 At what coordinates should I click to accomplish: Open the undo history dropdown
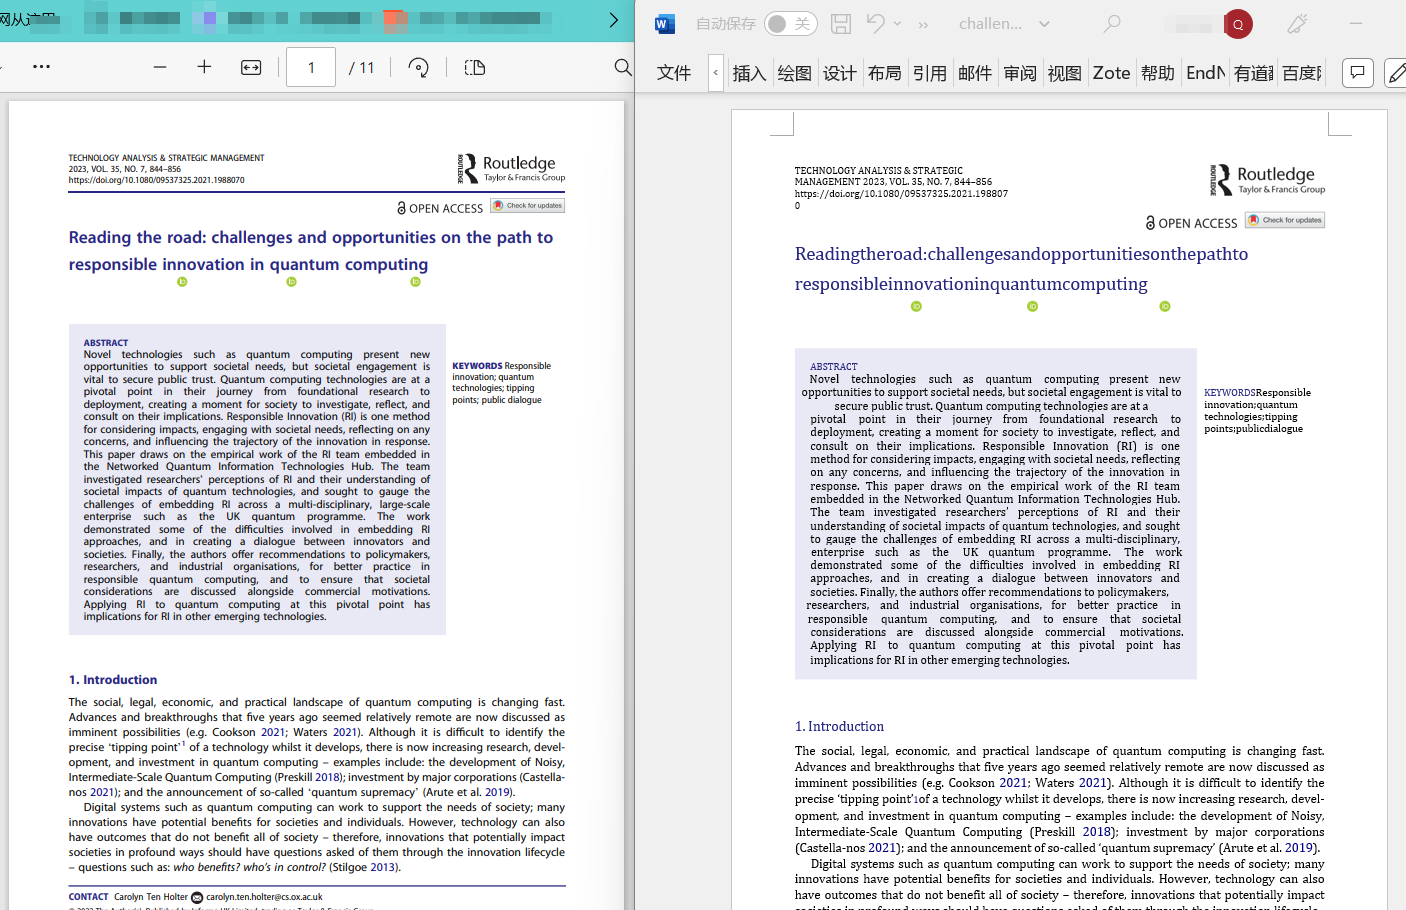(x=897, y=24)
